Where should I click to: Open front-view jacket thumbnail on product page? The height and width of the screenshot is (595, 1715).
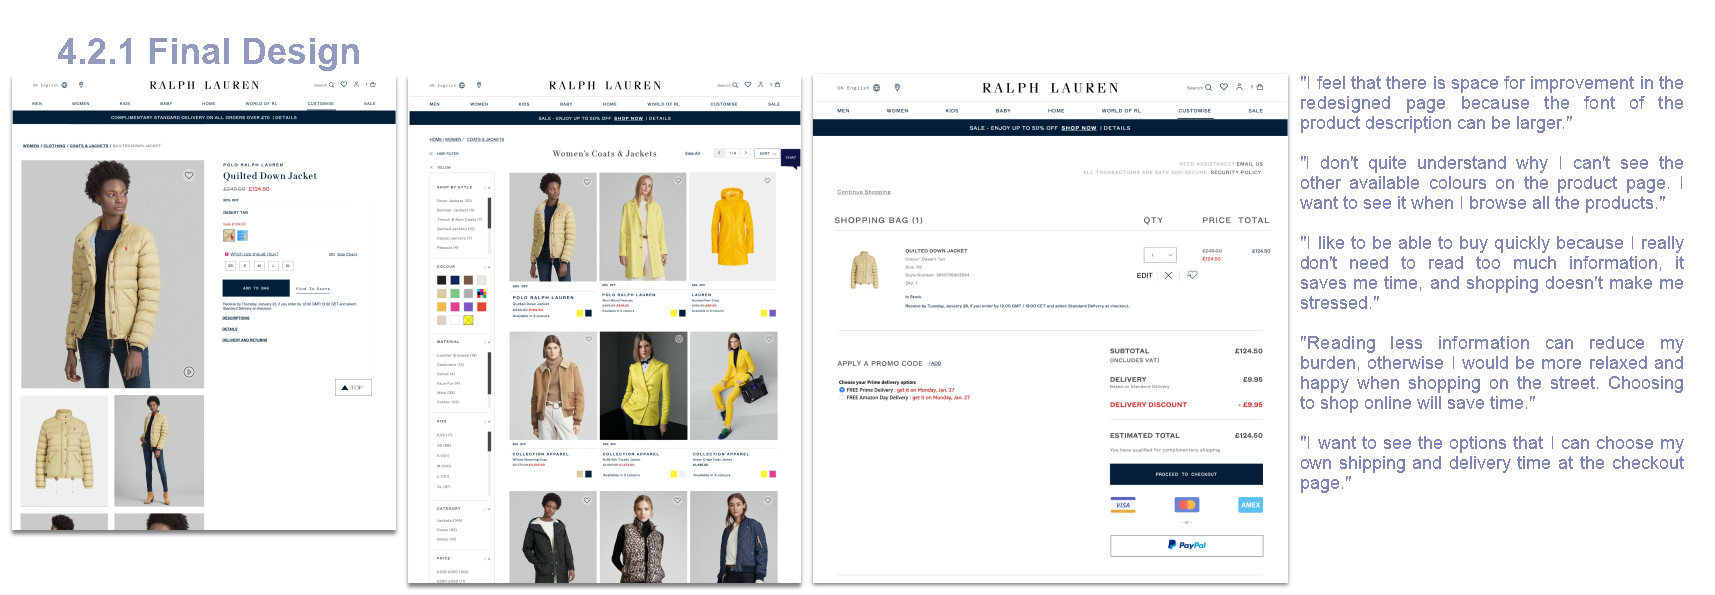point(64,450)
